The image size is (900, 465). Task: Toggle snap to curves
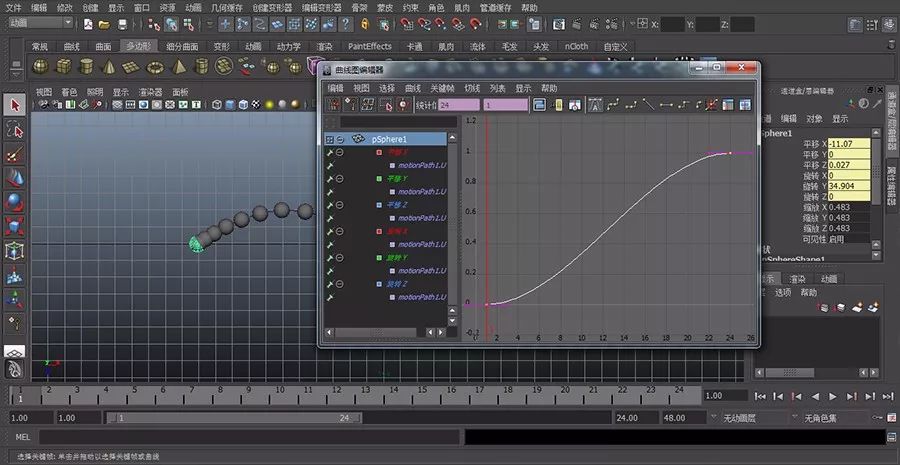point(424,24)
